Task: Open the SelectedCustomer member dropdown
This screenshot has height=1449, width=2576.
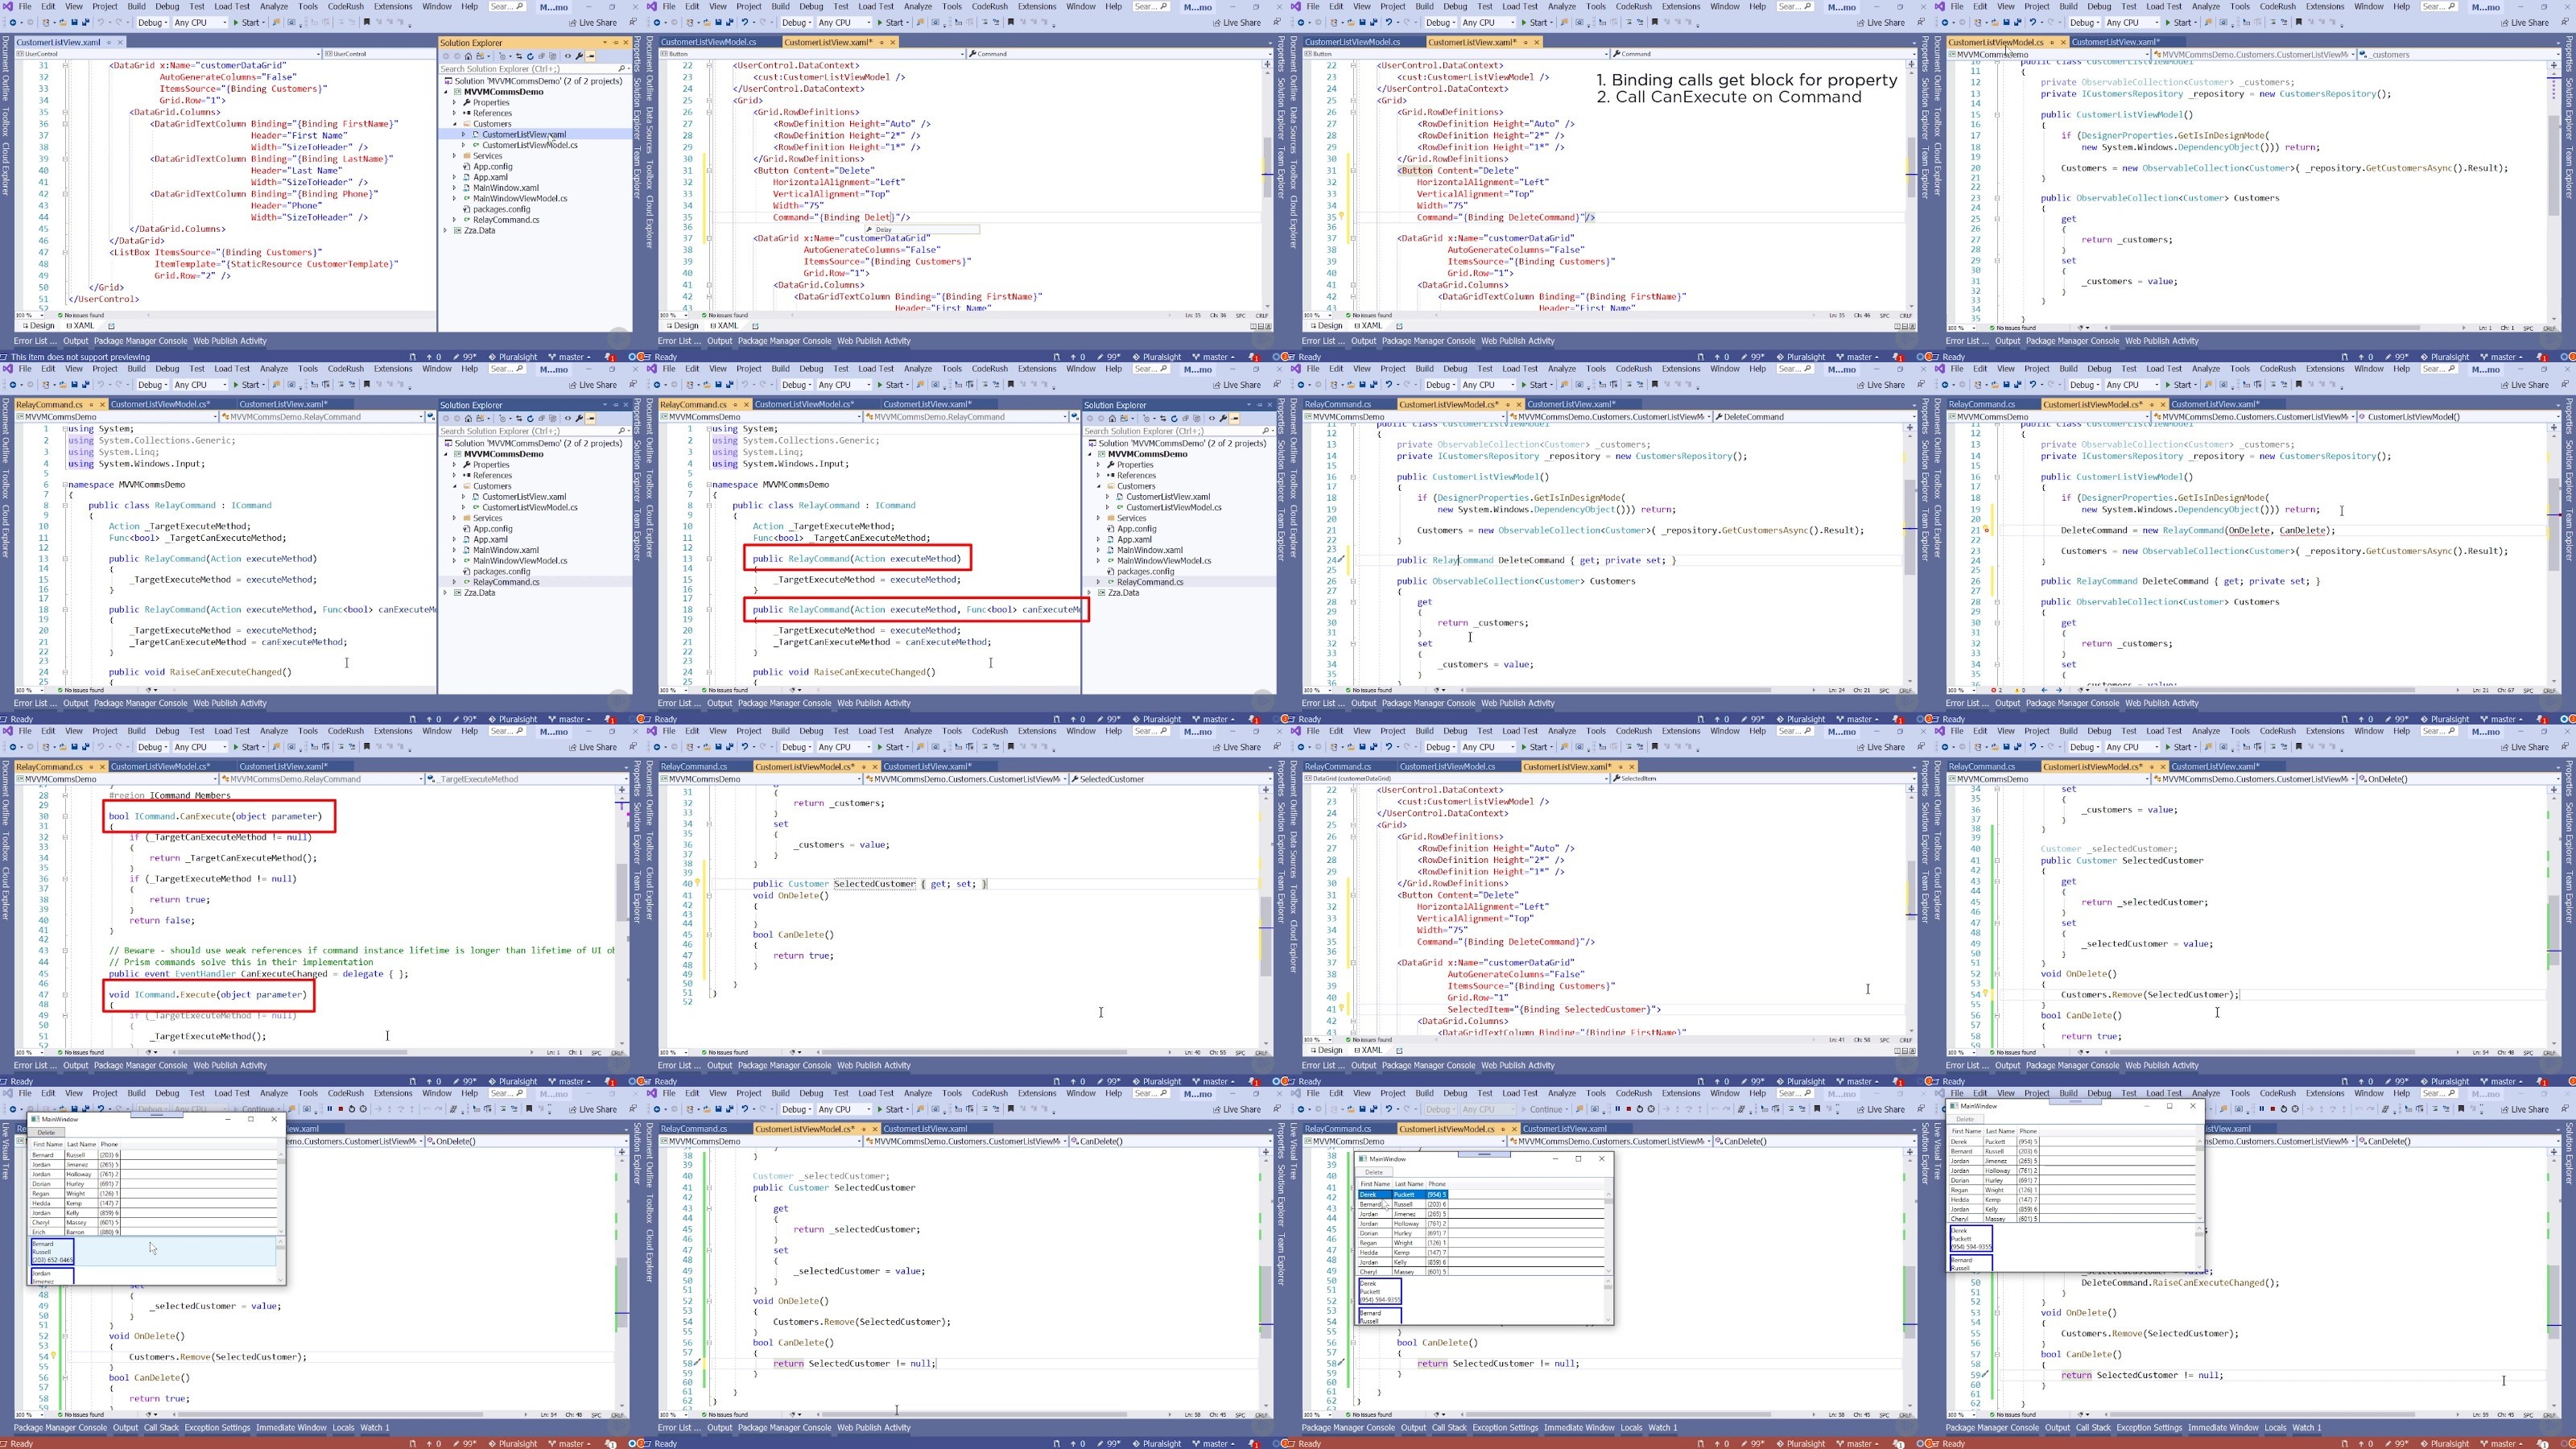Action: (1172, 779)
